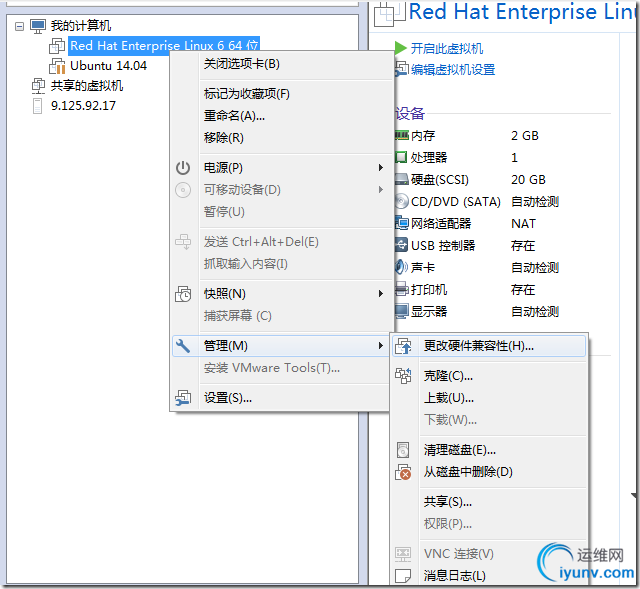Click the Red Hat Enterprise Linux tab title
Viewport: 640px width, 589px height.
pyautogui.click(x=522, y=11)
